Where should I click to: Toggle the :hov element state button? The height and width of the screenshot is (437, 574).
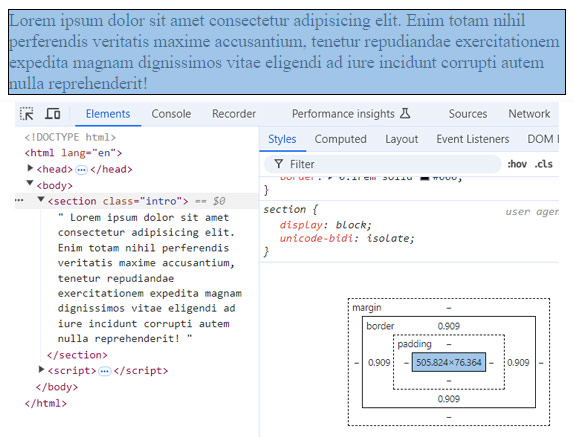517,164
